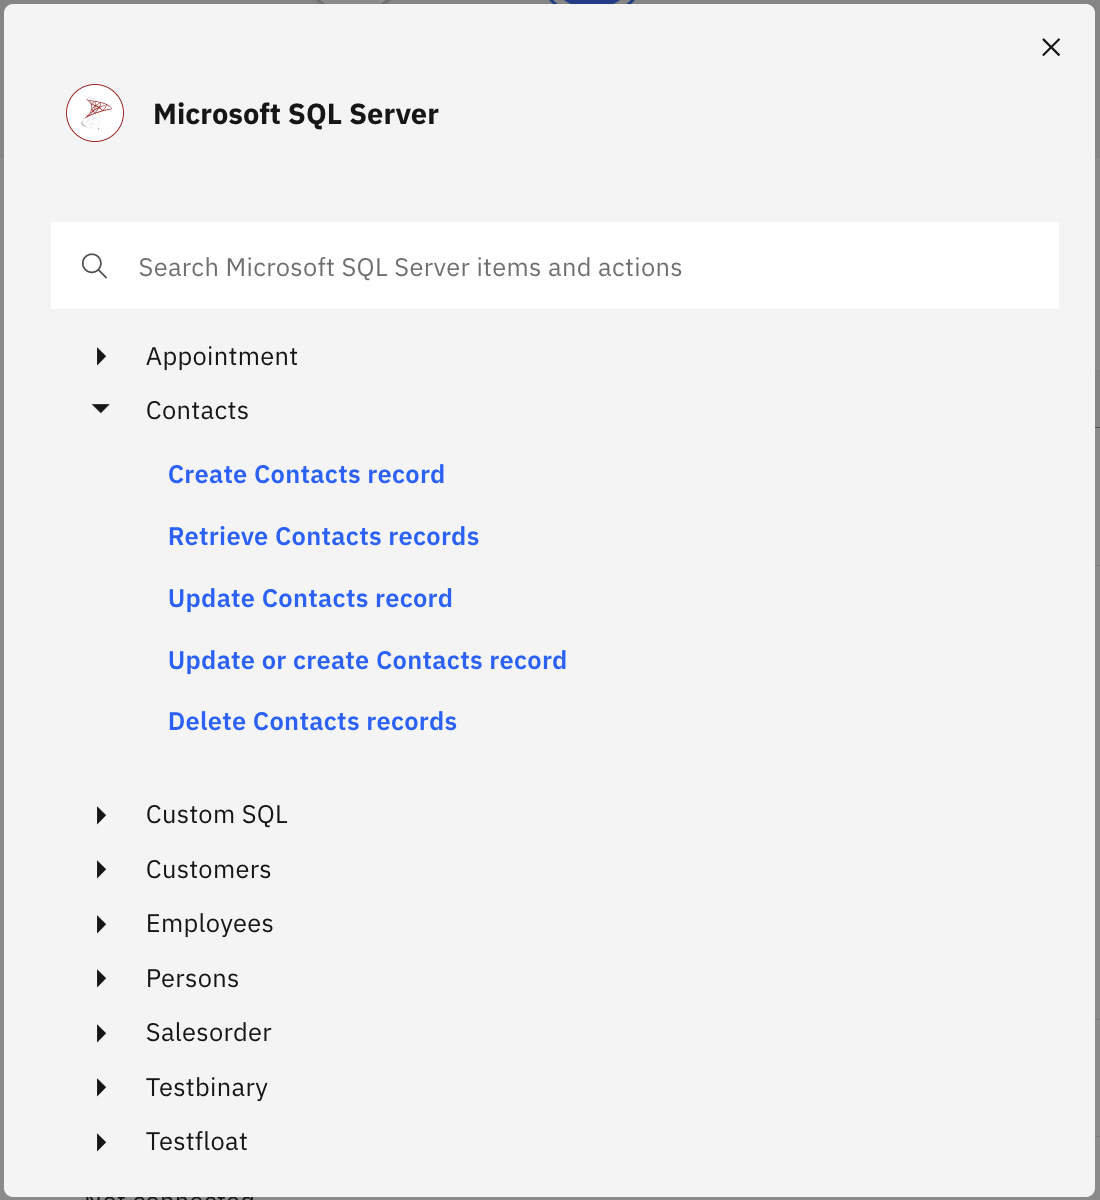This screenshot has height=1200, width=1100.
Task: Pick Update Contacts record action
Action: click(x=310, y=598)
